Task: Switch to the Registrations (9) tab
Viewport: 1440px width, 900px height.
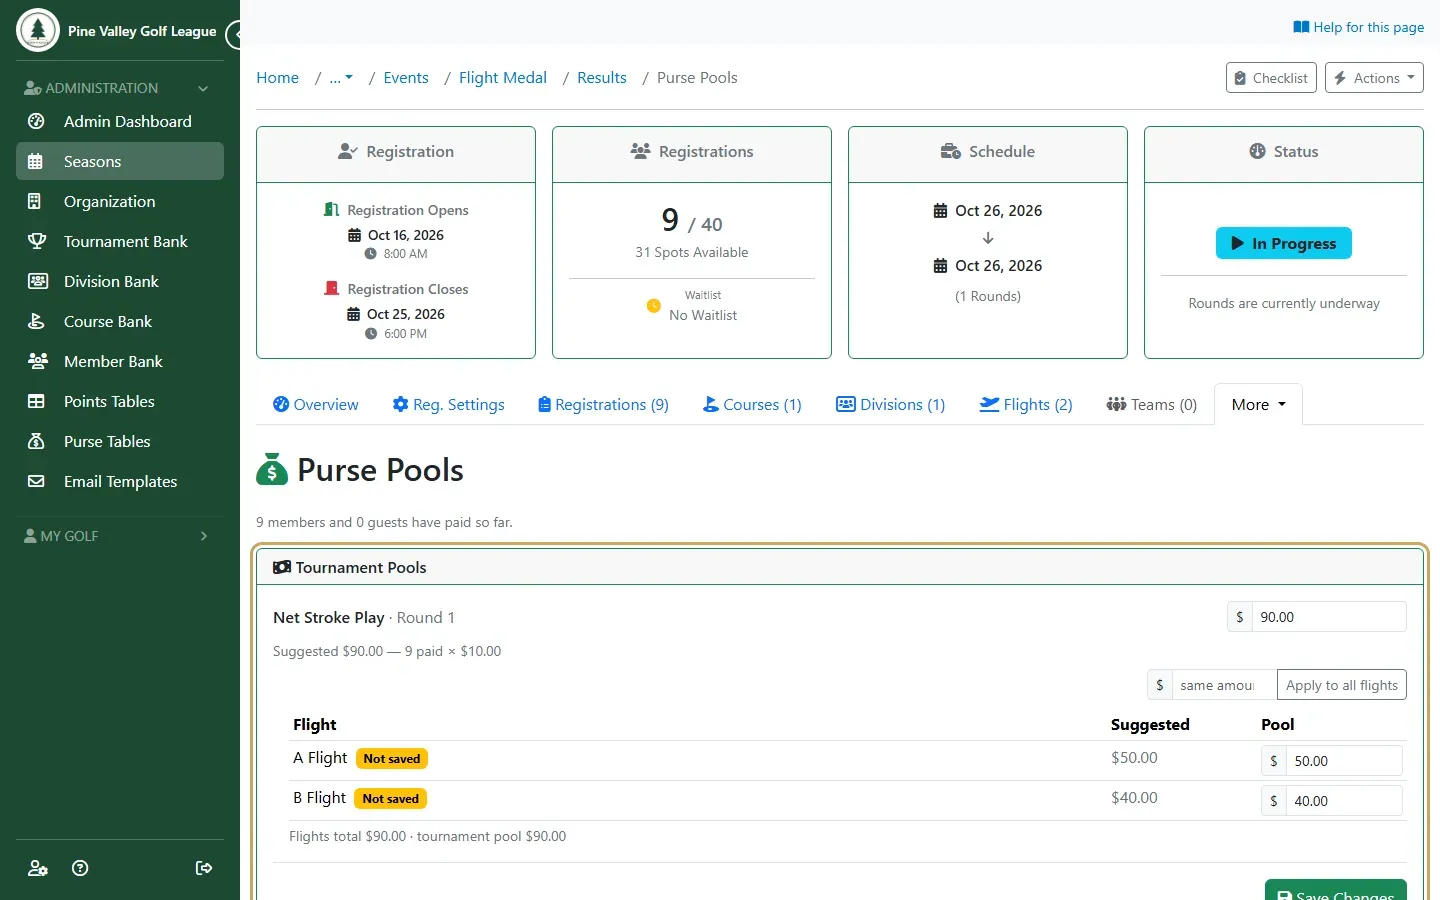Action: point(603,405)
